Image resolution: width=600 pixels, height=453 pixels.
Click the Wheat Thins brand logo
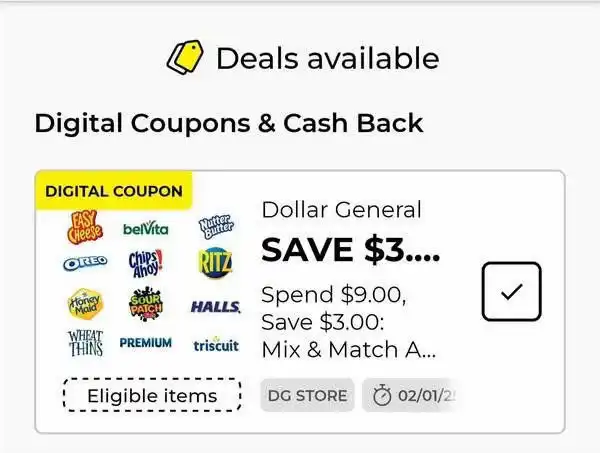[x=85, y=343]
